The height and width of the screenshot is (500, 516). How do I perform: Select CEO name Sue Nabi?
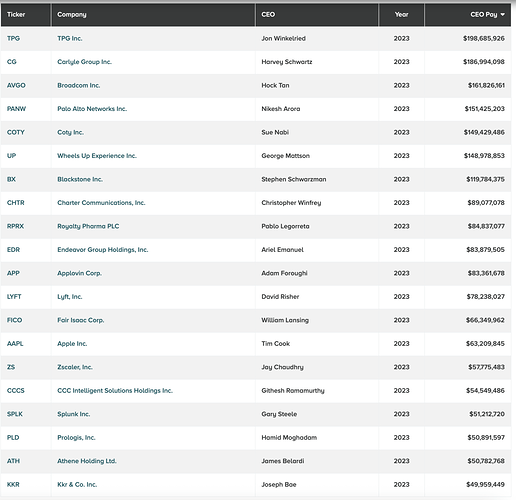point(275,132)
